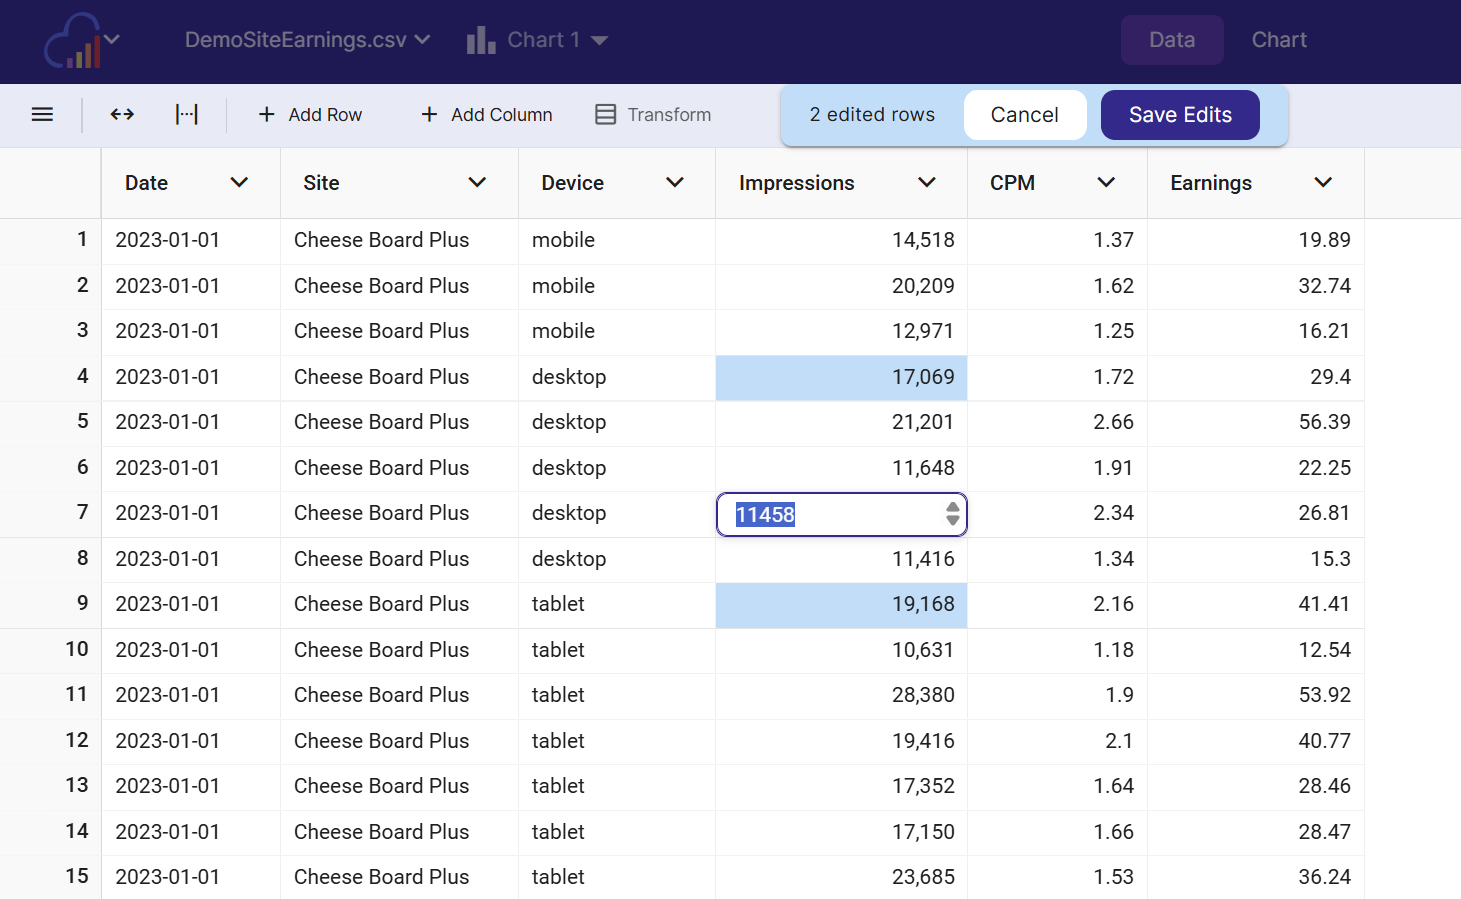Open the Device column dropdown arrow

pos(675,182)
